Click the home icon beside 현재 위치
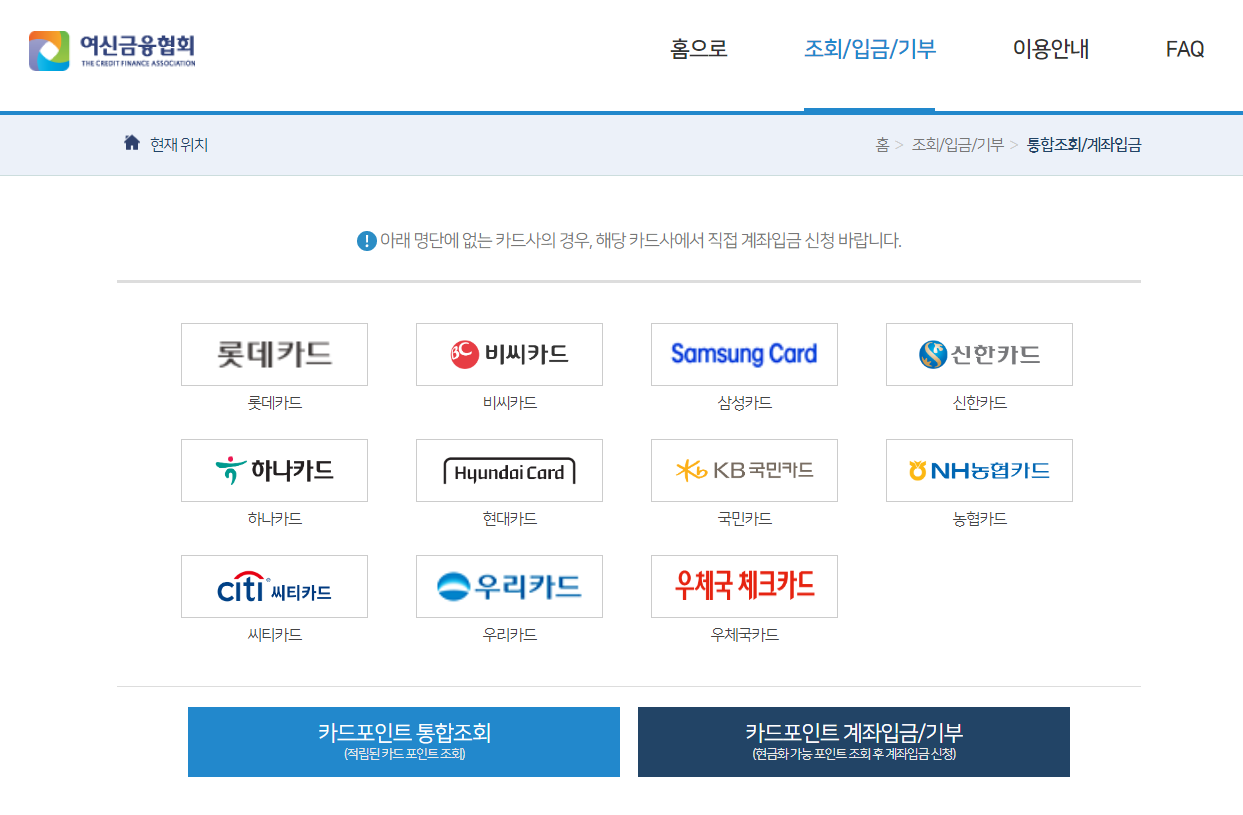The height and width of the screenshot is (815, 1243). tap(132, 143)
